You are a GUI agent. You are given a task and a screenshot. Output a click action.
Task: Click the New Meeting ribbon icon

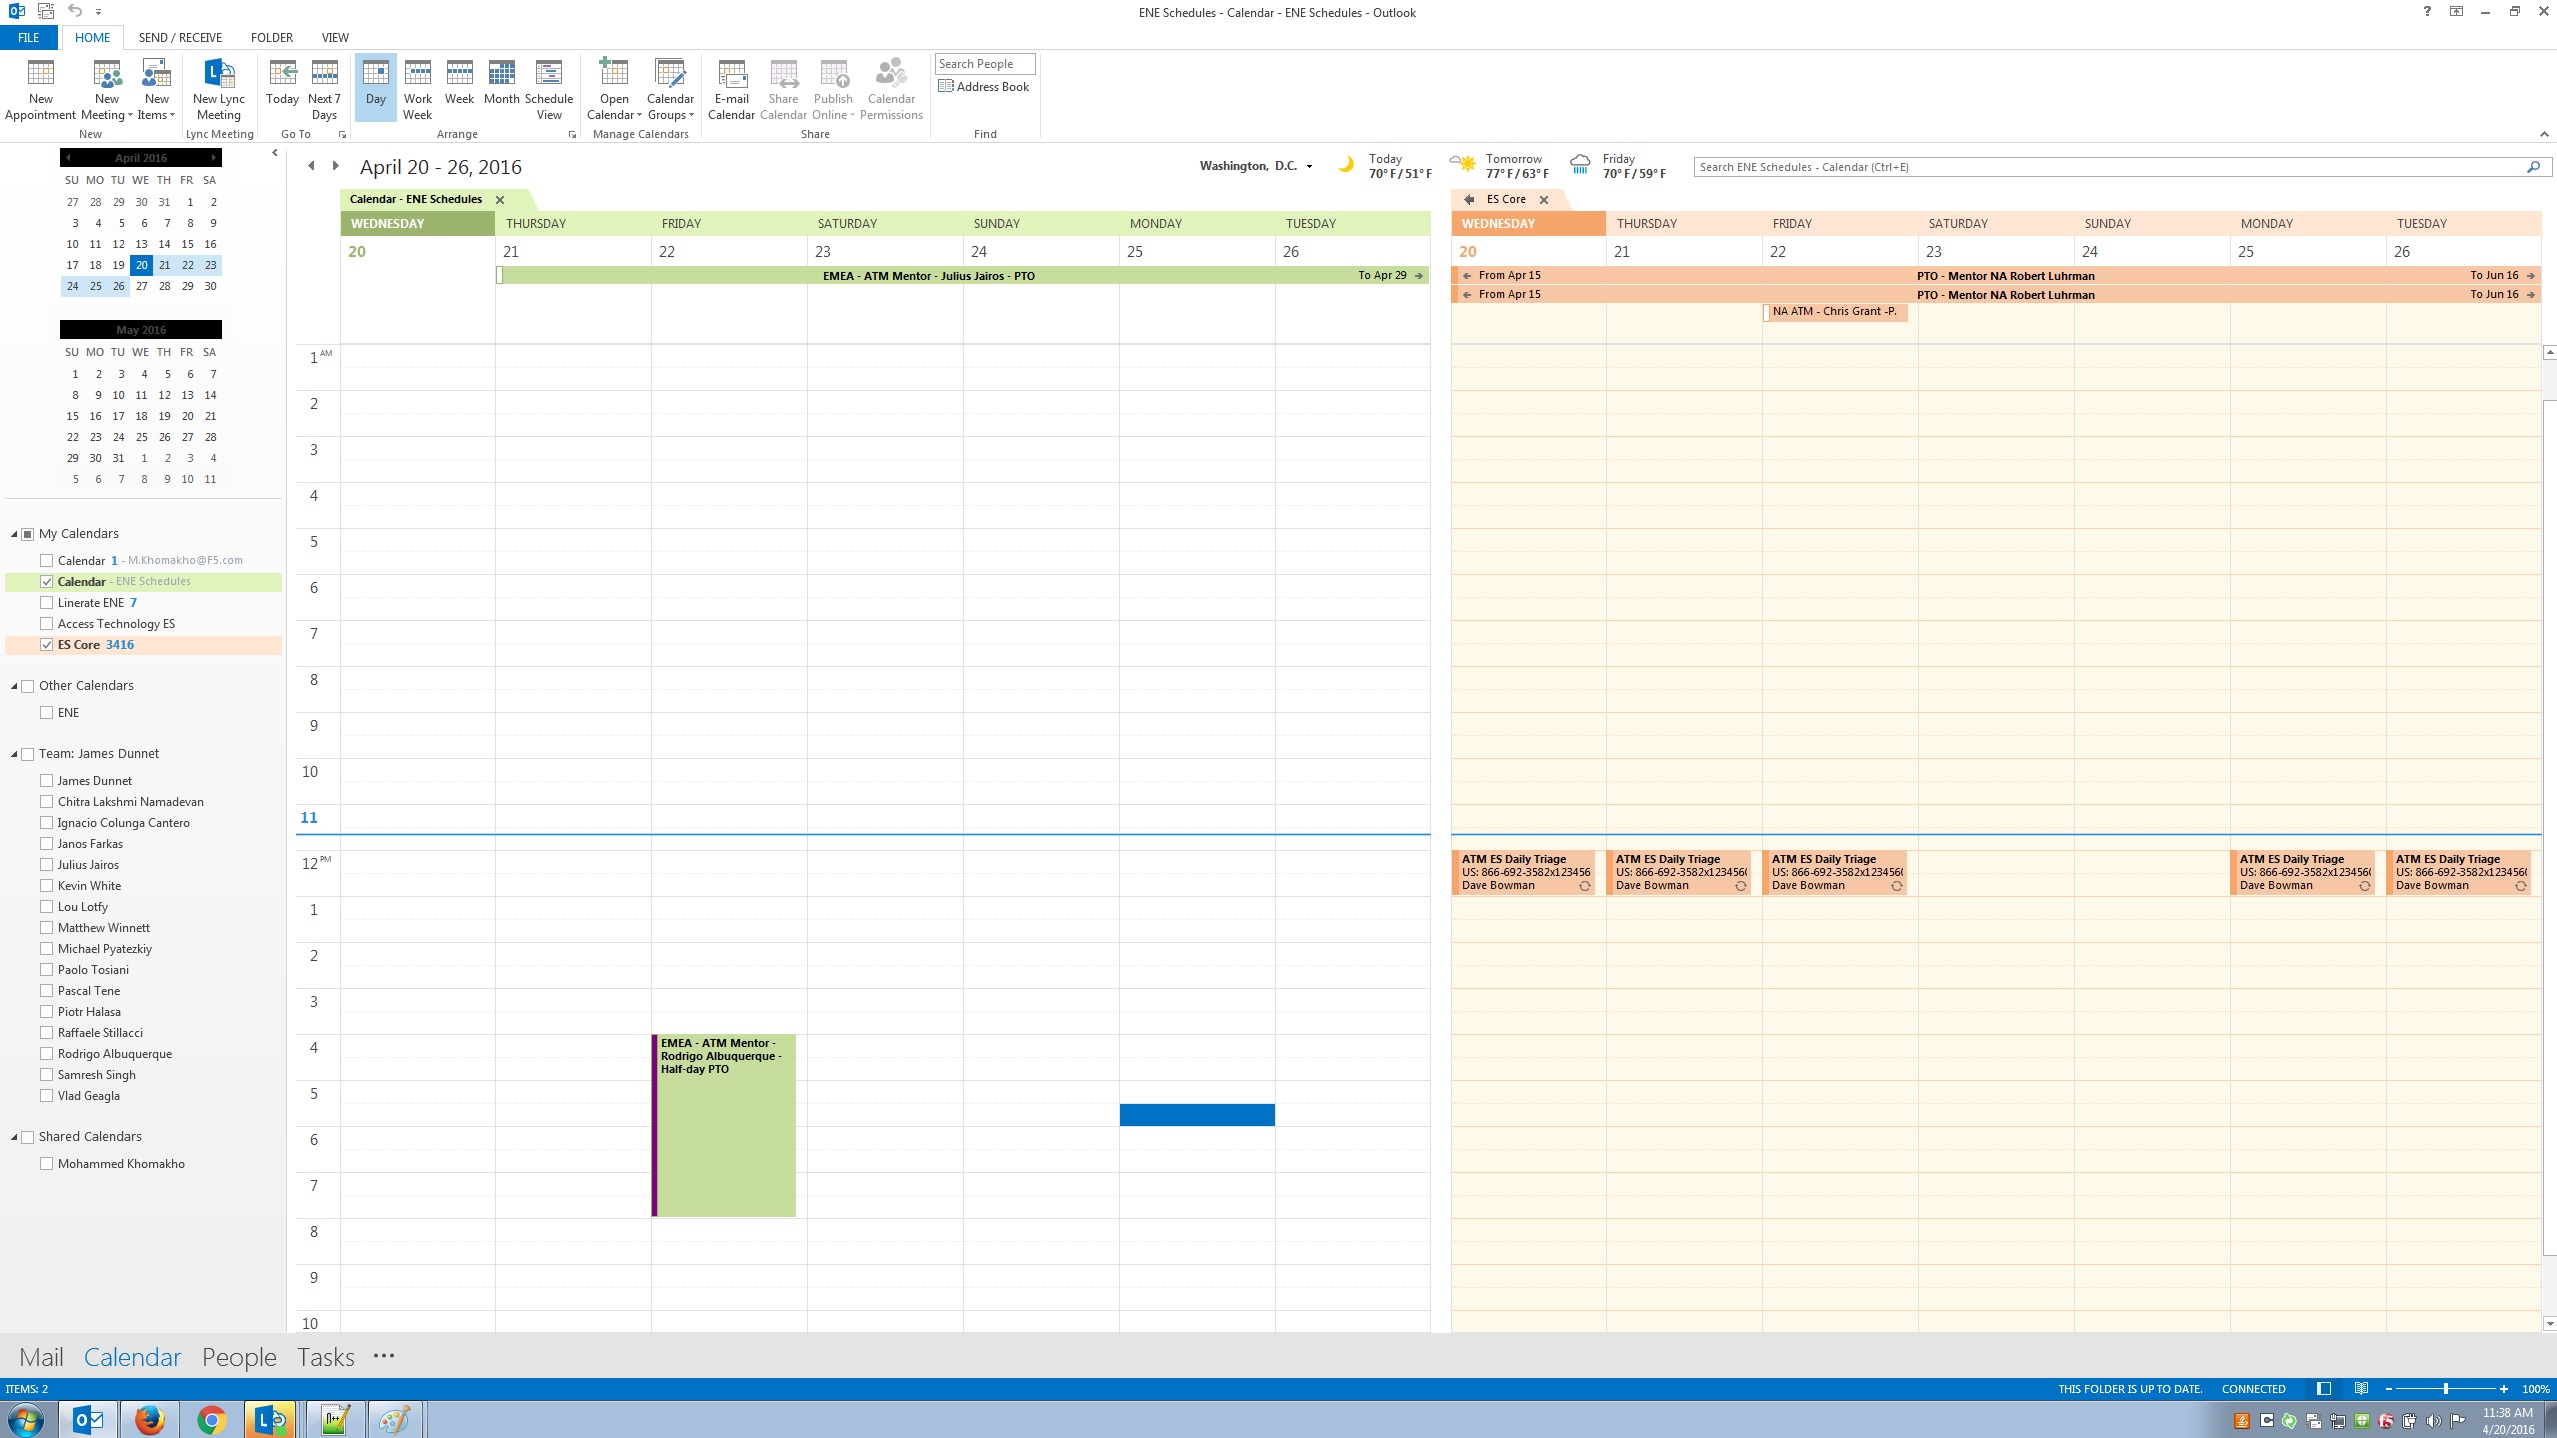click(107, 89)
